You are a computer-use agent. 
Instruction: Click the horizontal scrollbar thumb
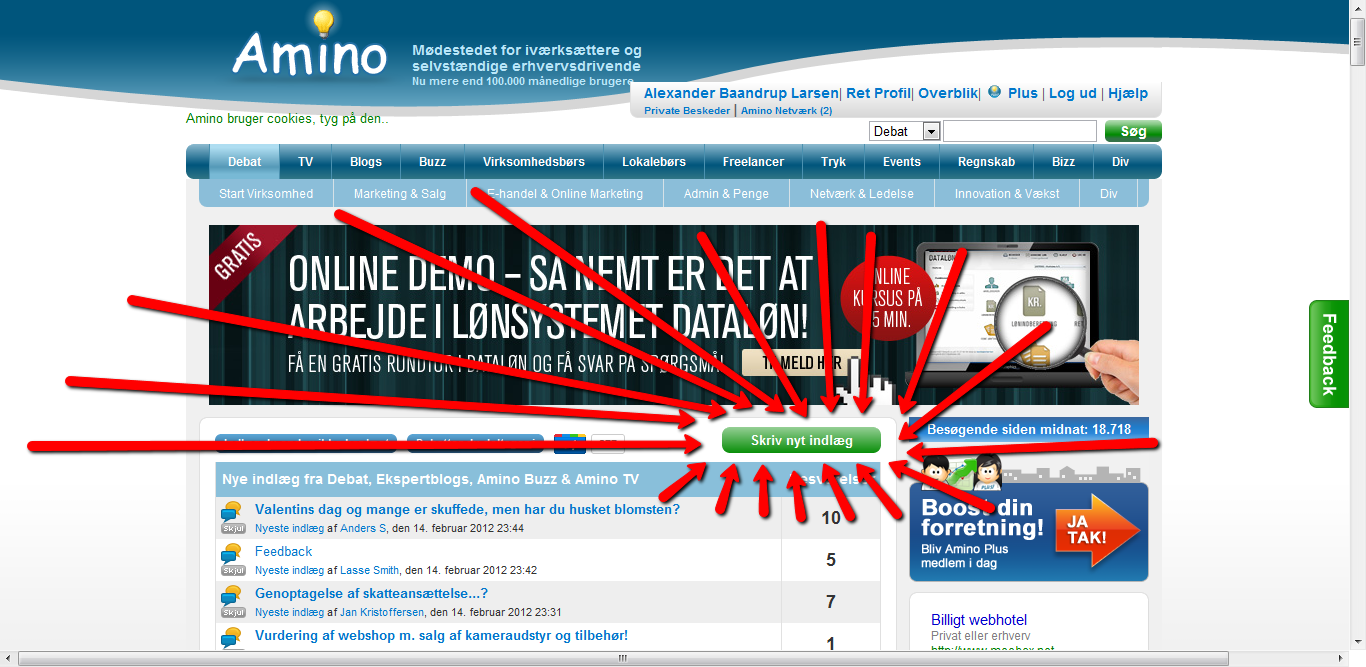[x=623, y=658]
